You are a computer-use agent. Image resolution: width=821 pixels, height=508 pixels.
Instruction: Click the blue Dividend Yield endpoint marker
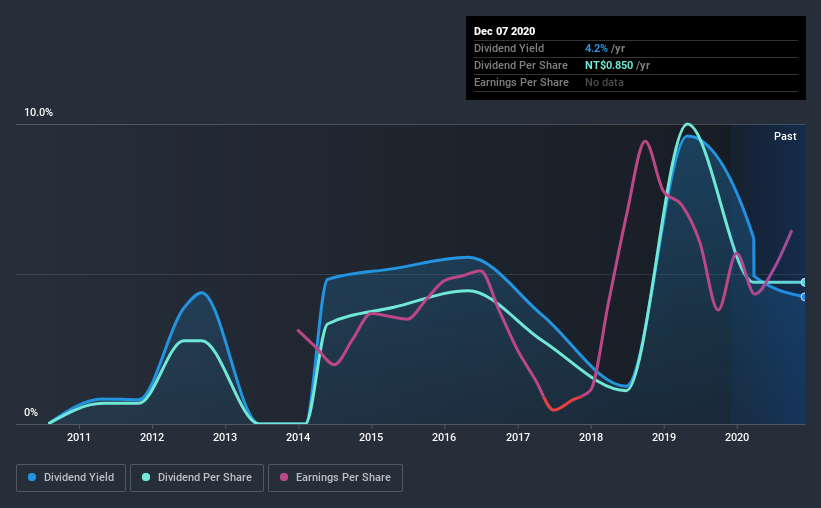pyautogui.click(x=804, y=297)
